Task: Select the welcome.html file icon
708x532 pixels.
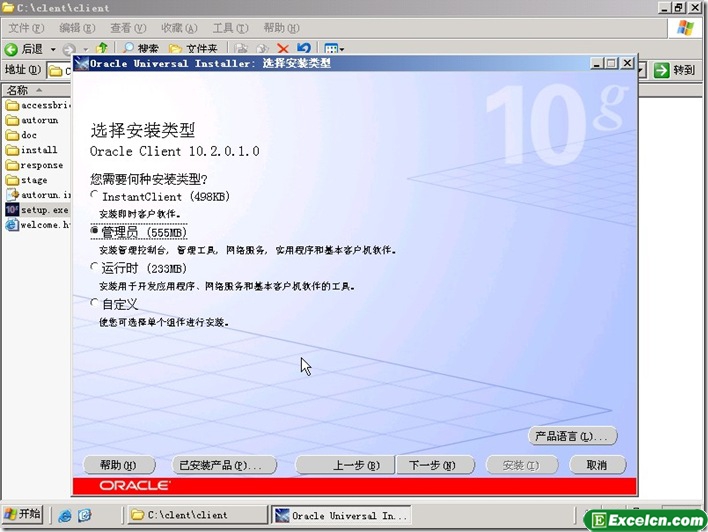Action: [x=12, y=224]
